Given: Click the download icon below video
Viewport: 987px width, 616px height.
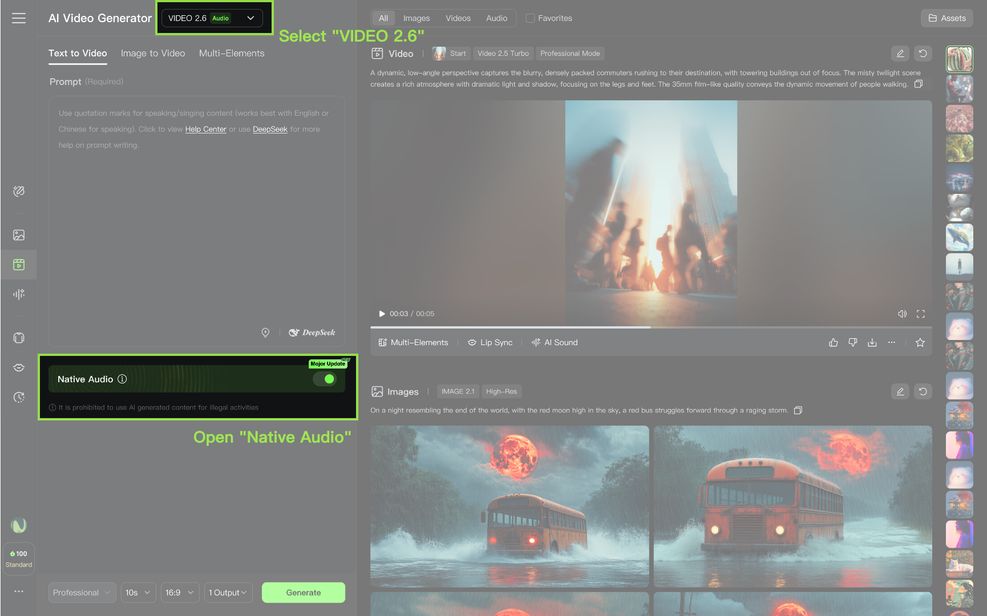Looking at the screenshot, I should 872,342.
